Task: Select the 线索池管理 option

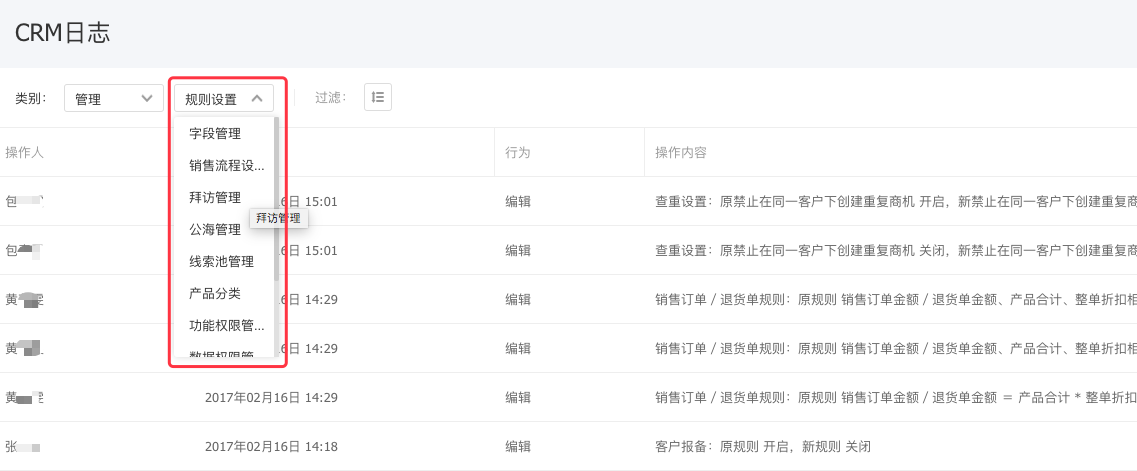Action: tap(221, 261)
